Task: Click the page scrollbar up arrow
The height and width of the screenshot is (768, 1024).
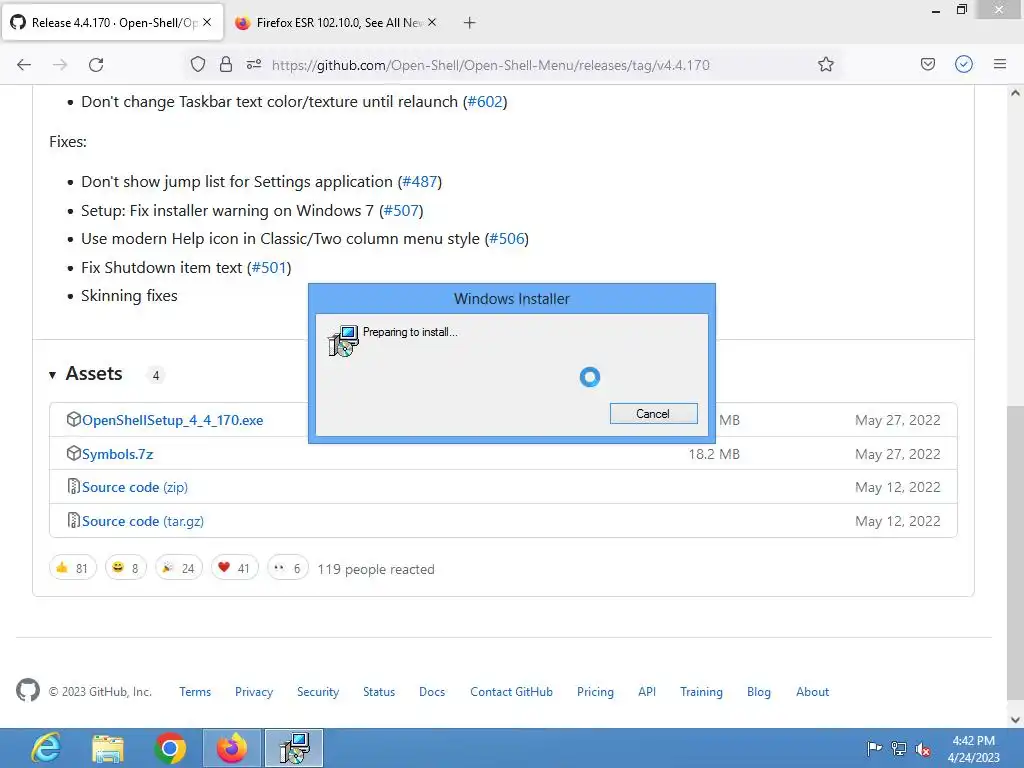Action: 1015,93
